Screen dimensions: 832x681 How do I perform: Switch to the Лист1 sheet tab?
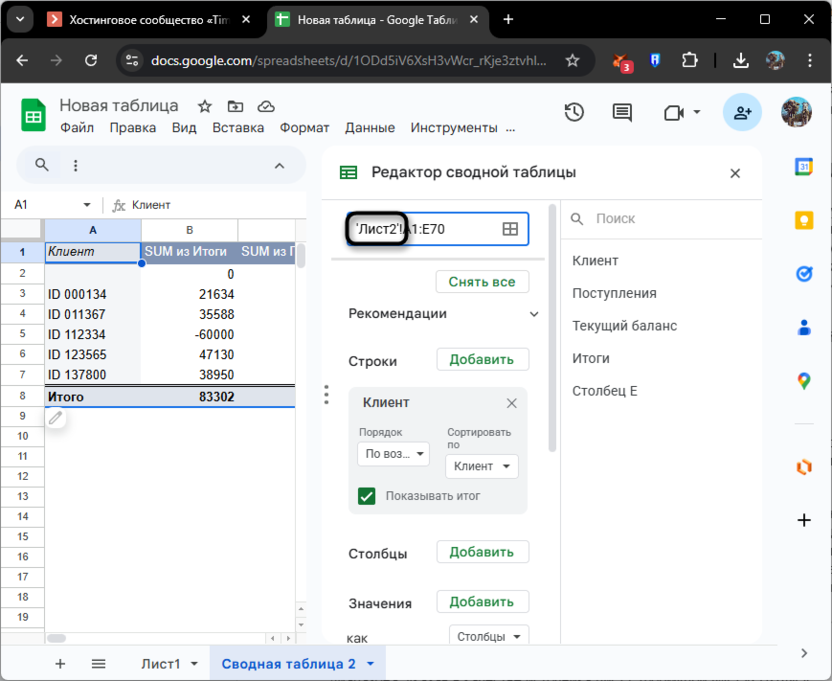pos(161,664)
